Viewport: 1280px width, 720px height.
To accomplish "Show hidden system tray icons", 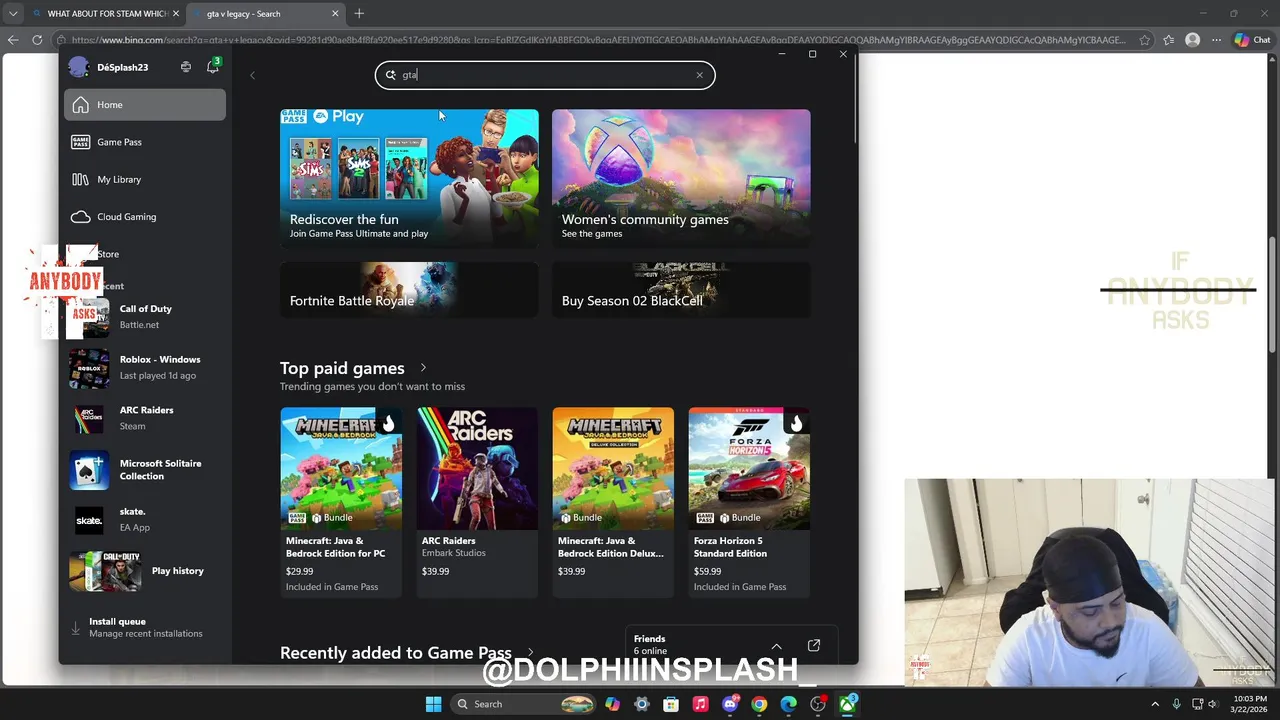I will 1155,704.
